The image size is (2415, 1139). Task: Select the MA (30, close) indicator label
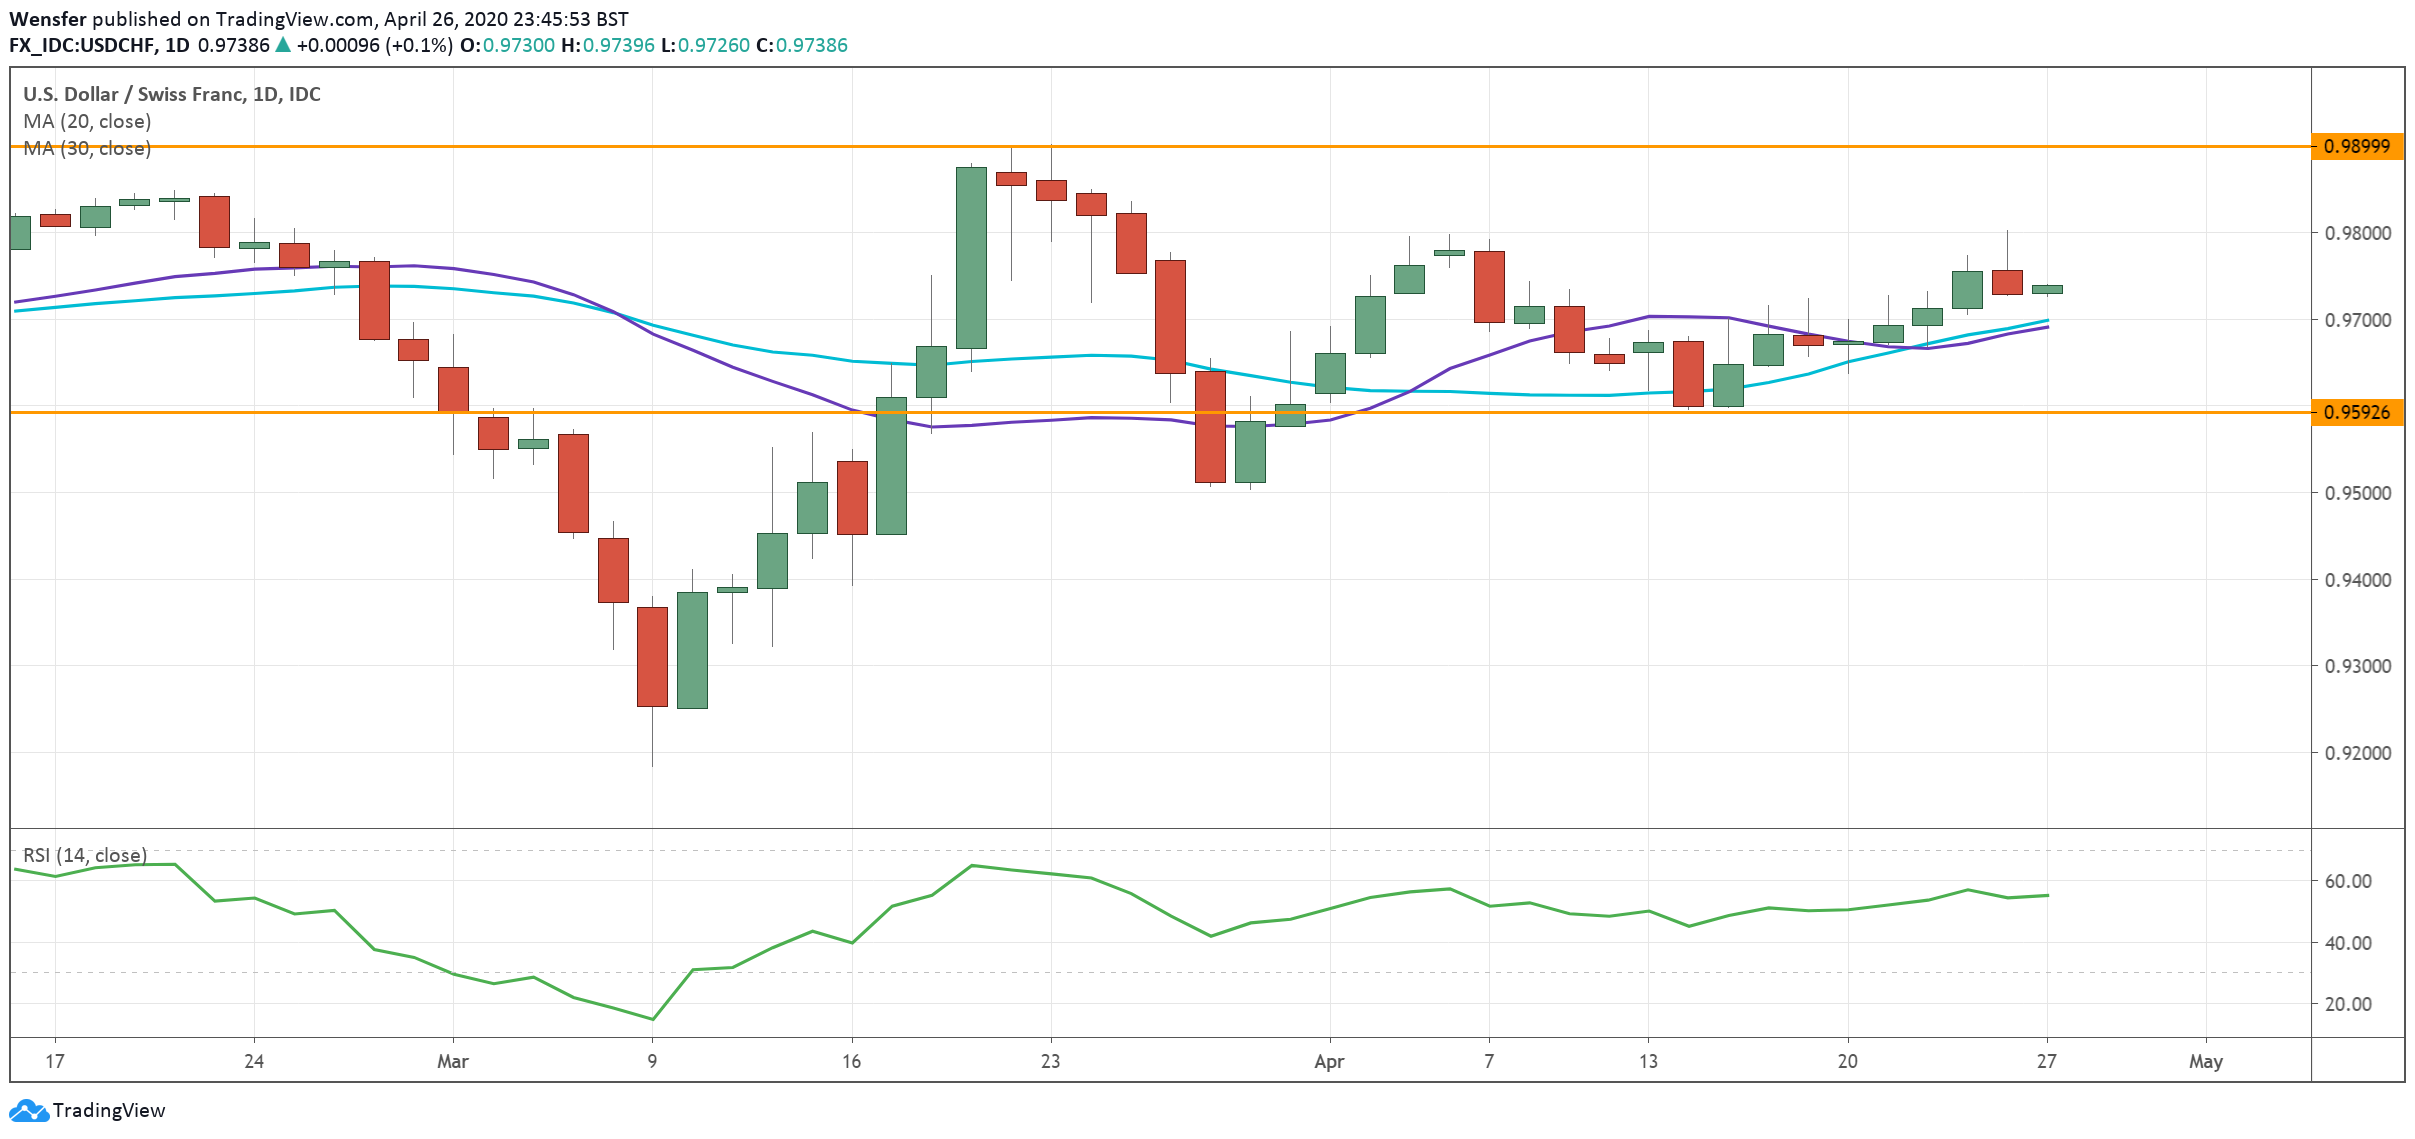pyautogui.click(x=87, y=148)
